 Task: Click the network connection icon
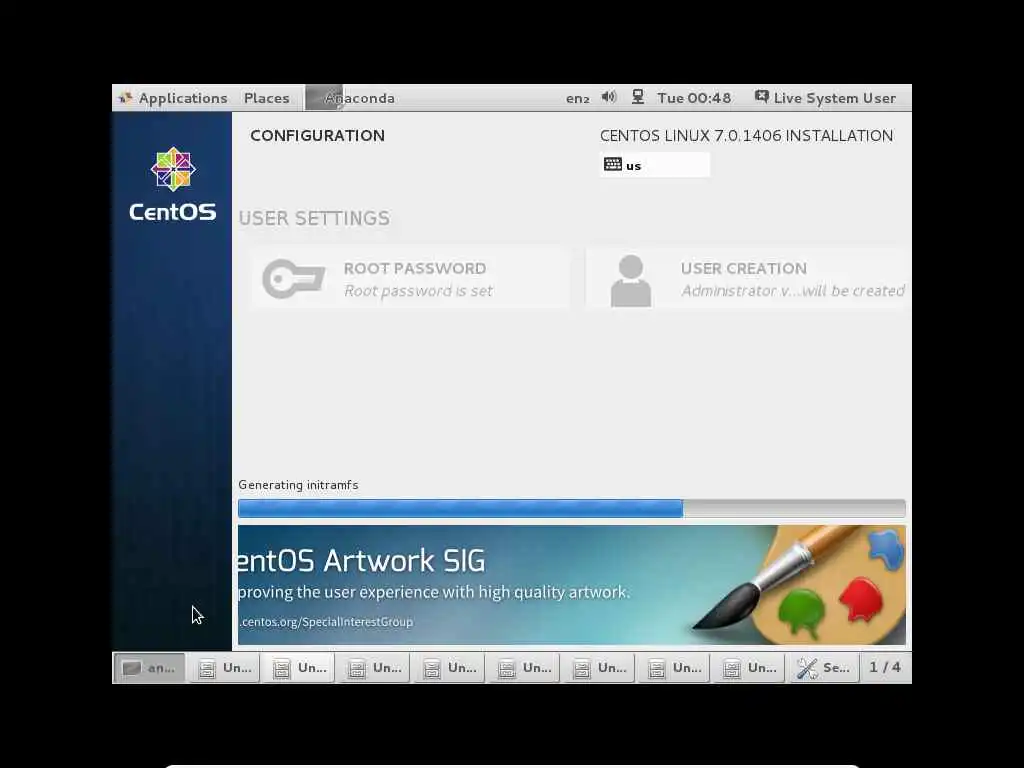pos(638,97)
